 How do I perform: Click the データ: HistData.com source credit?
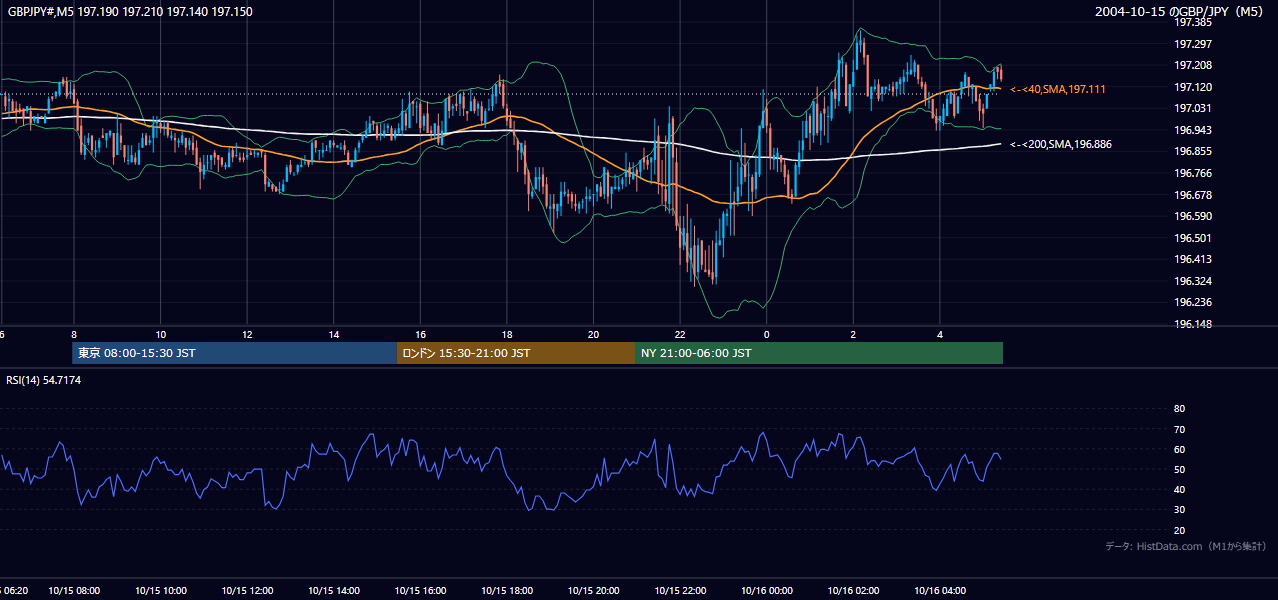[x=1186, y=546]
